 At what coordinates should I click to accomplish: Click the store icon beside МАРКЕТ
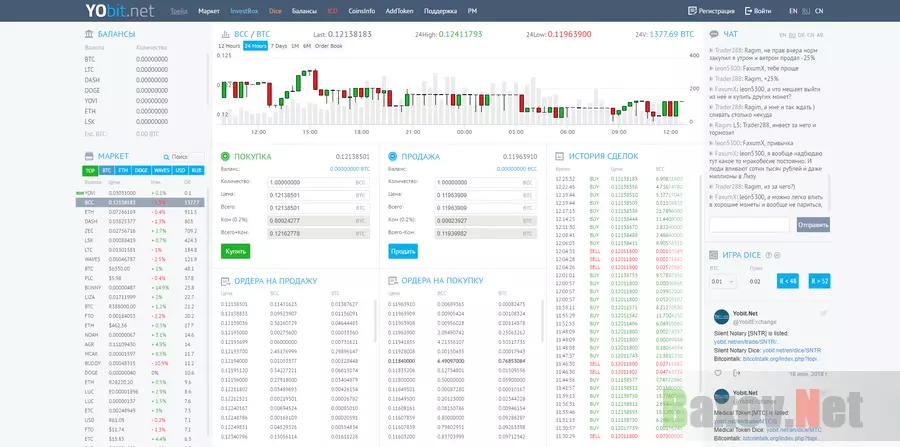(x=89, y=156)
